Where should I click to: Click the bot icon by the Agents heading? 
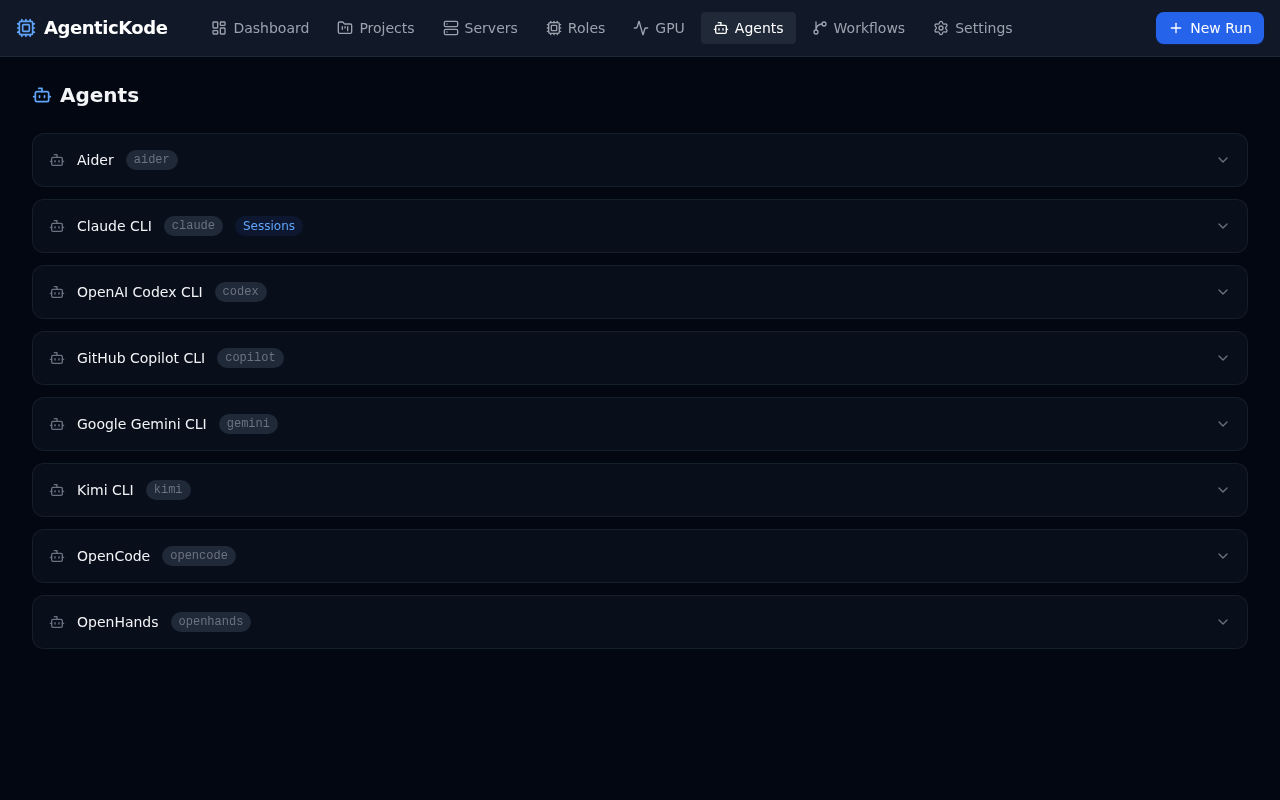42,95
